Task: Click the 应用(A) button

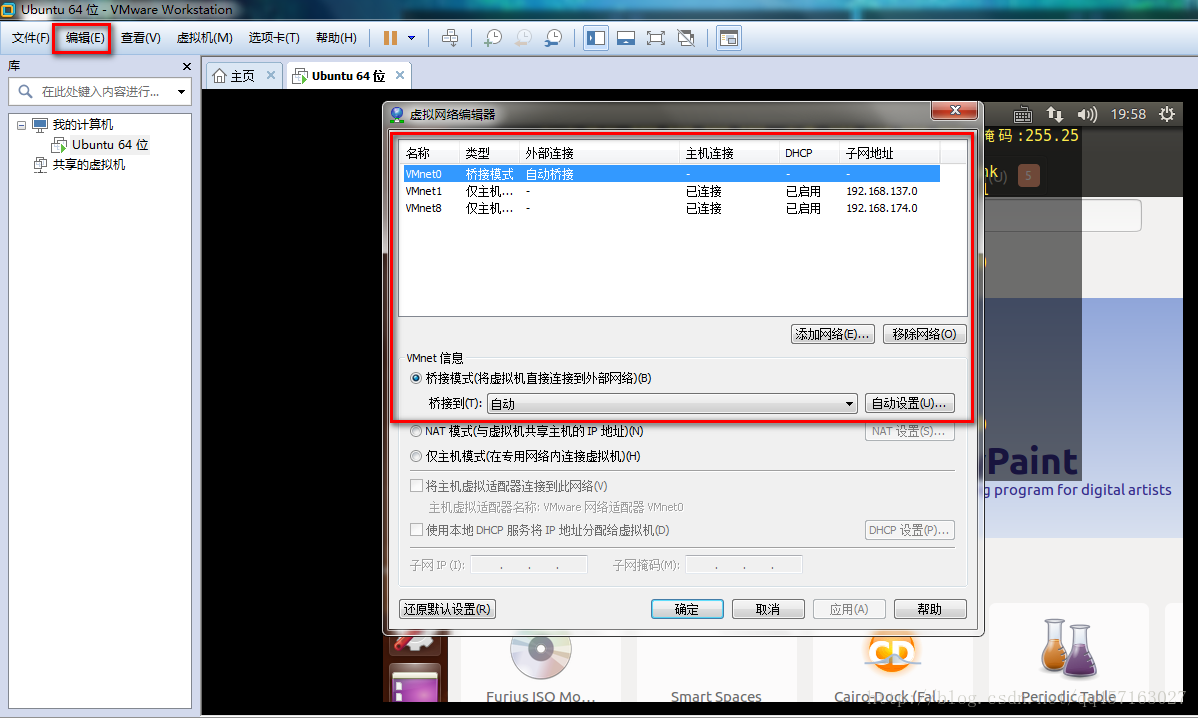Action: 849,609
